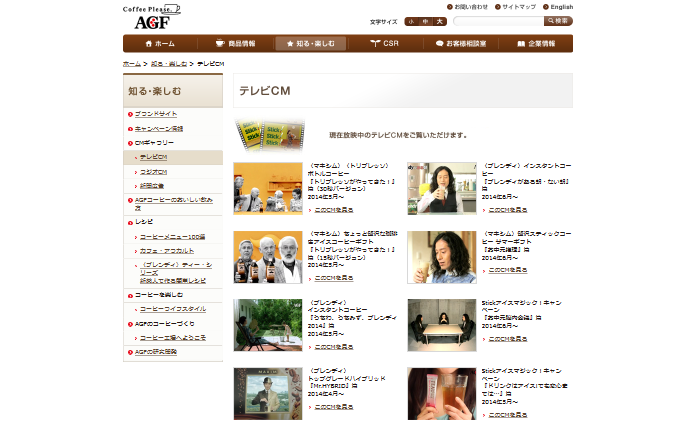This screenshot has width=696, height=427.
Task: View CM link for Stickアイスマジック お中元社内会議
Action: click(508, 339)
